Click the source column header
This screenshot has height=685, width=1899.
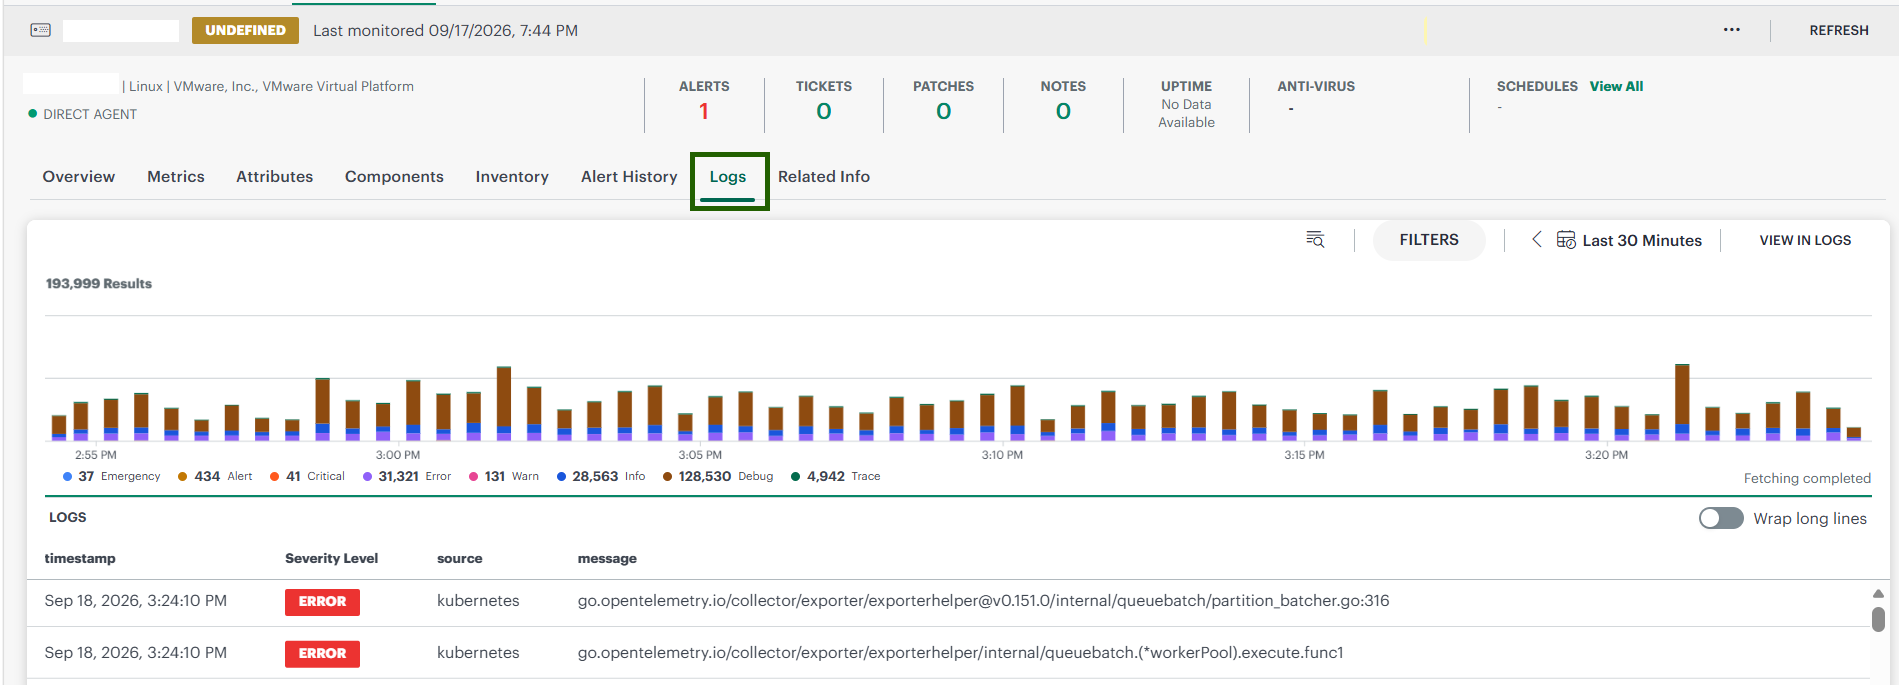[460, 558]
